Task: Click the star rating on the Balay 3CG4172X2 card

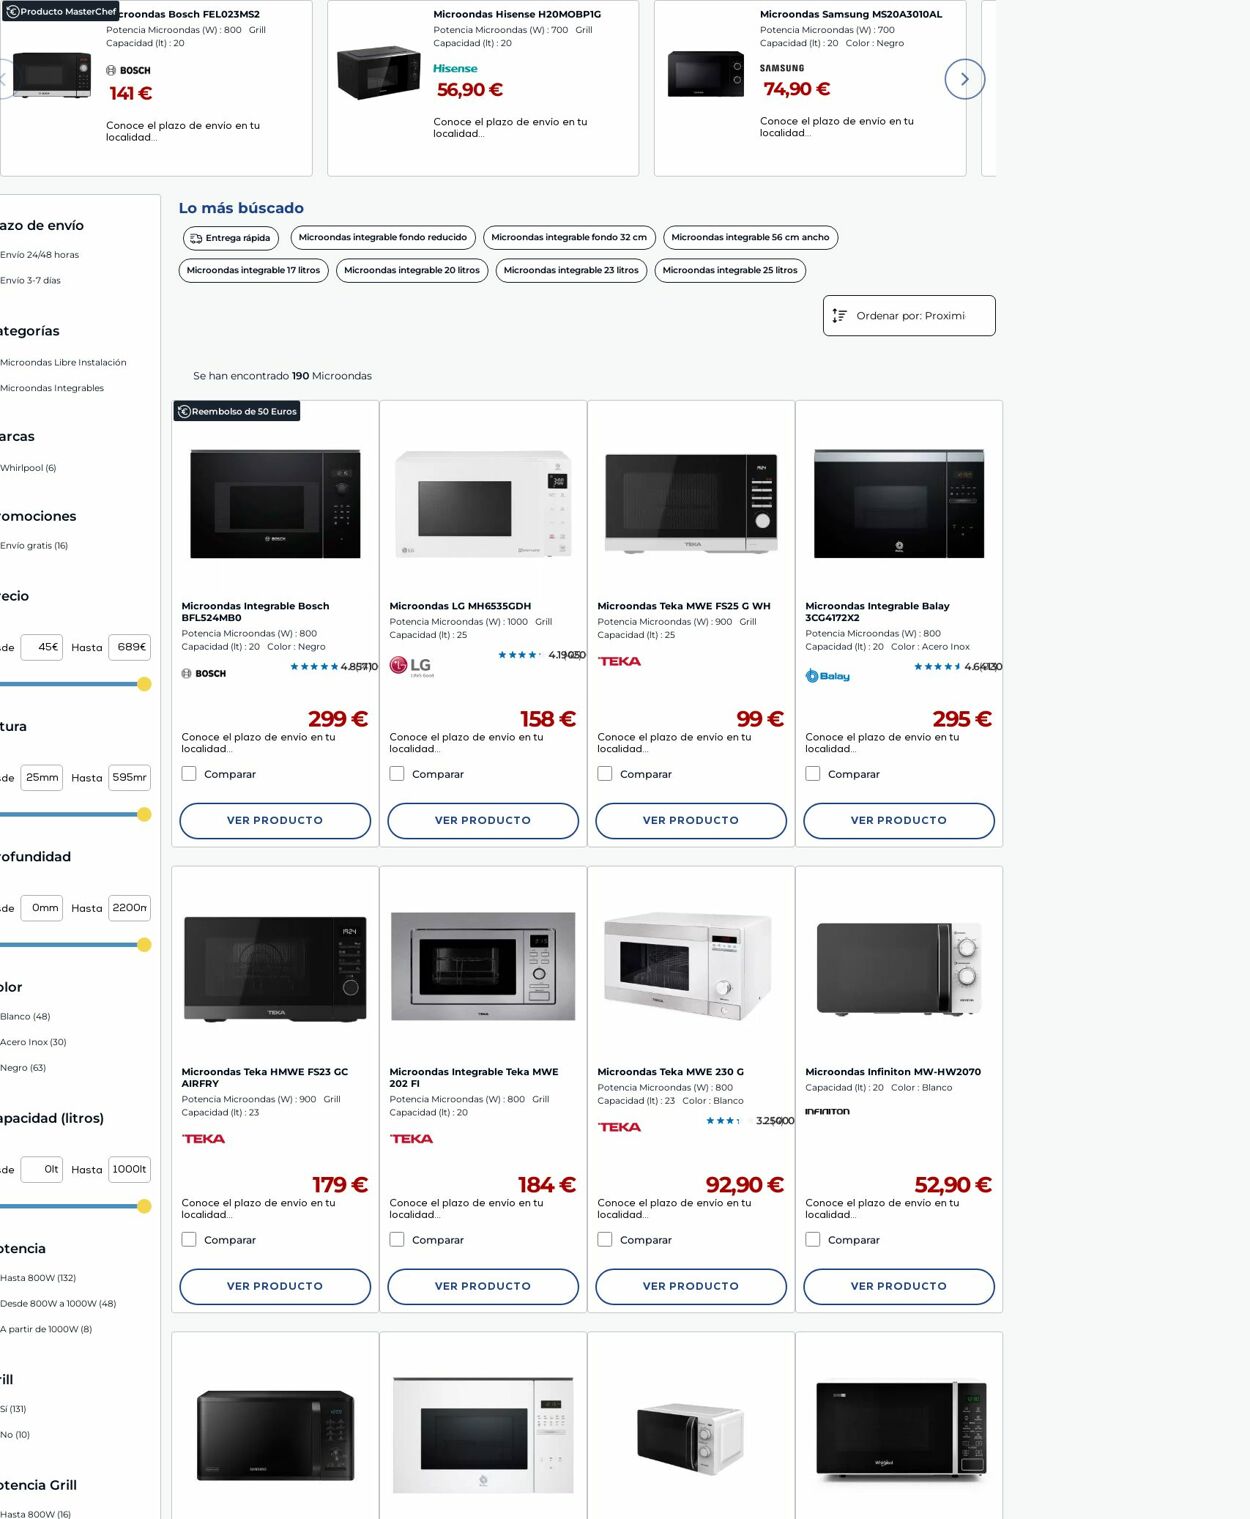Action: (937, 667)
